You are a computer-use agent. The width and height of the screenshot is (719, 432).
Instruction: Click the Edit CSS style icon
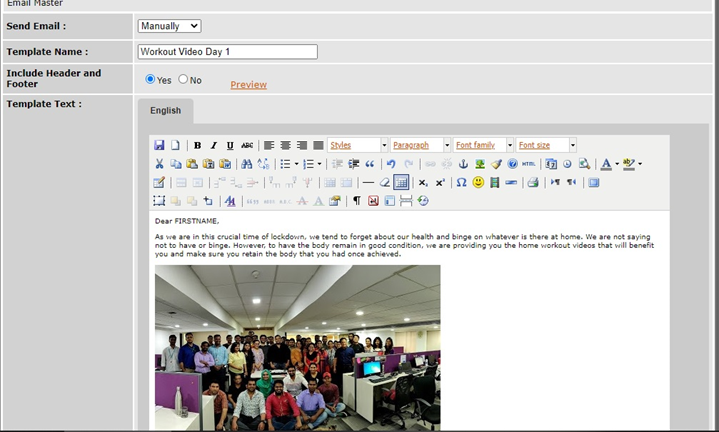[230, 201]
